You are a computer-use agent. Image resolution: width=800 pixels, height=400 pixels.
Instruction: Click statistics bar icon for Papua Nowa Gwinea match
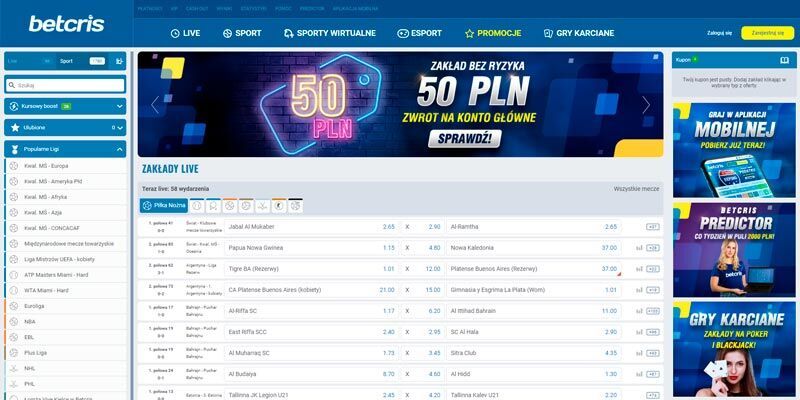(639, 248)
